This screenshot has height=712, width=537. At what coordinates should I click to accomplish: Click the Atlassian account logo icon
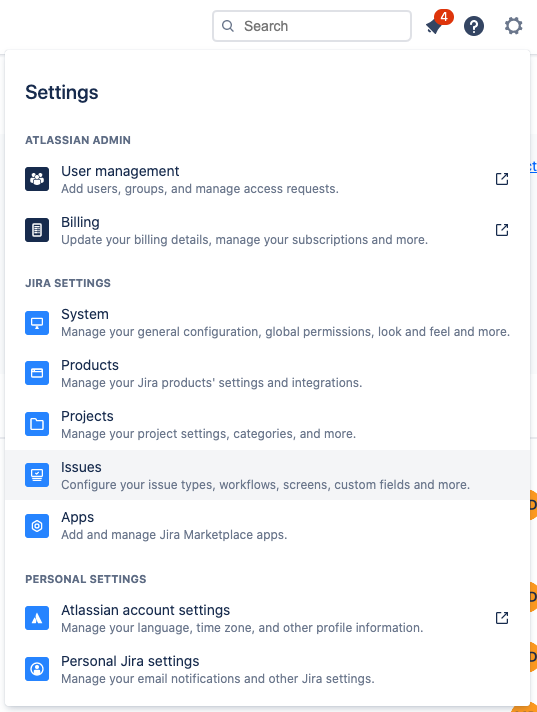tap(37, 618)
